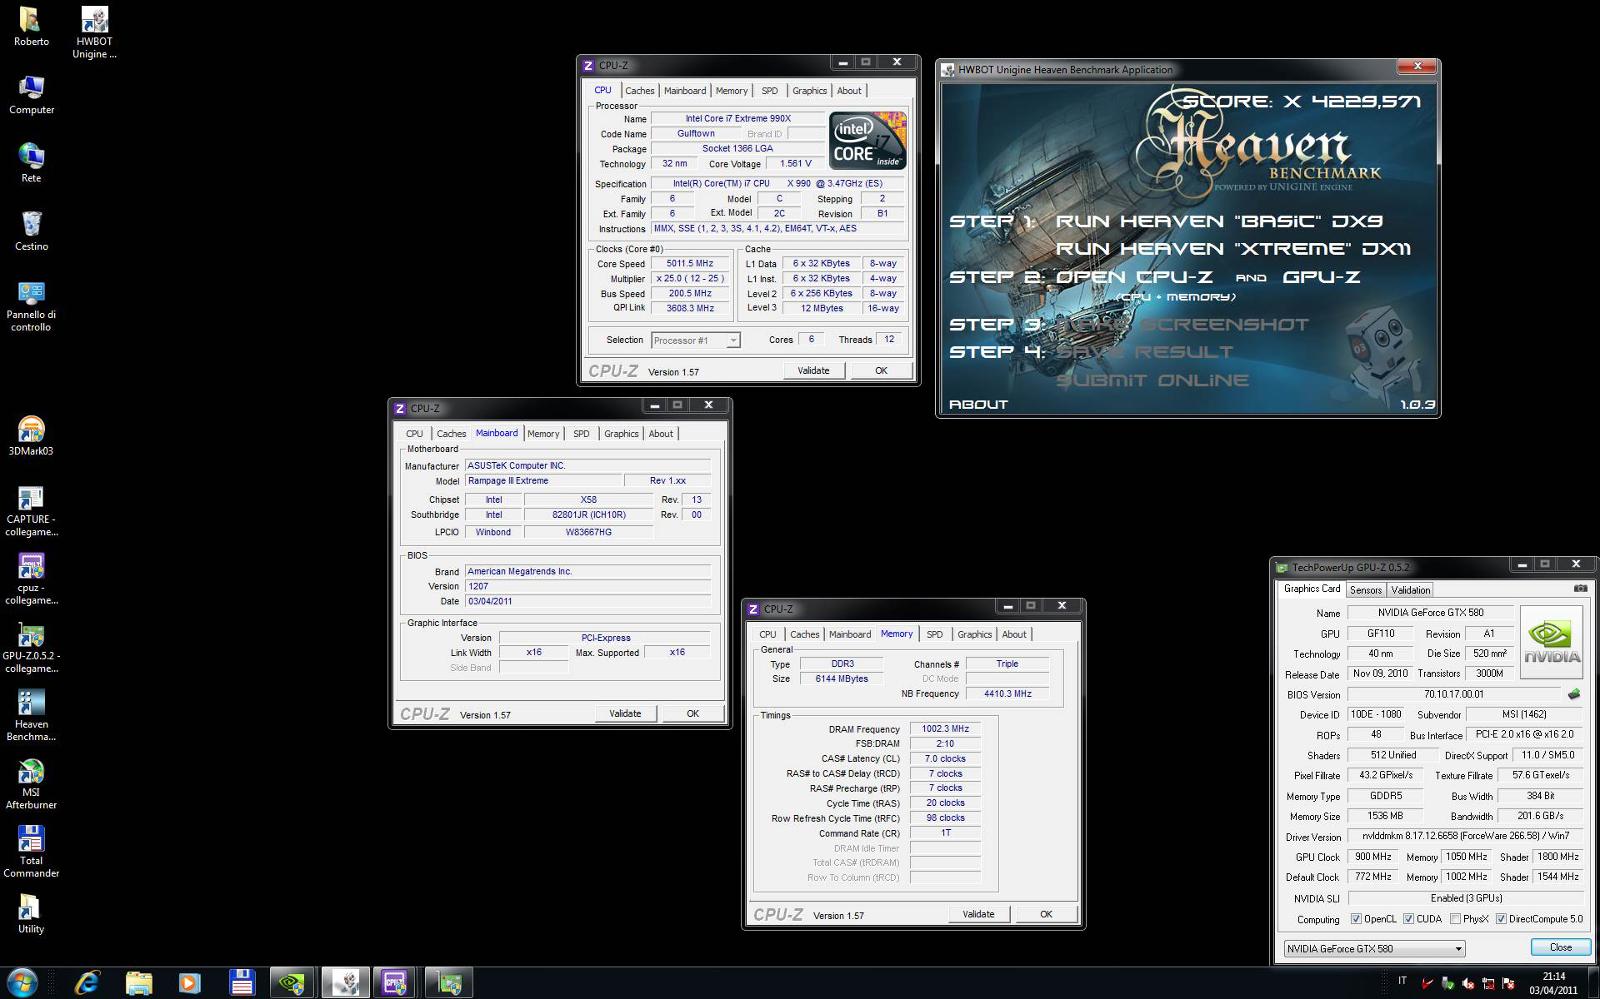Click BIOS Version value 1207 in Mainboard window
This screenshot has height=999, width=1600.
(588, 586)
